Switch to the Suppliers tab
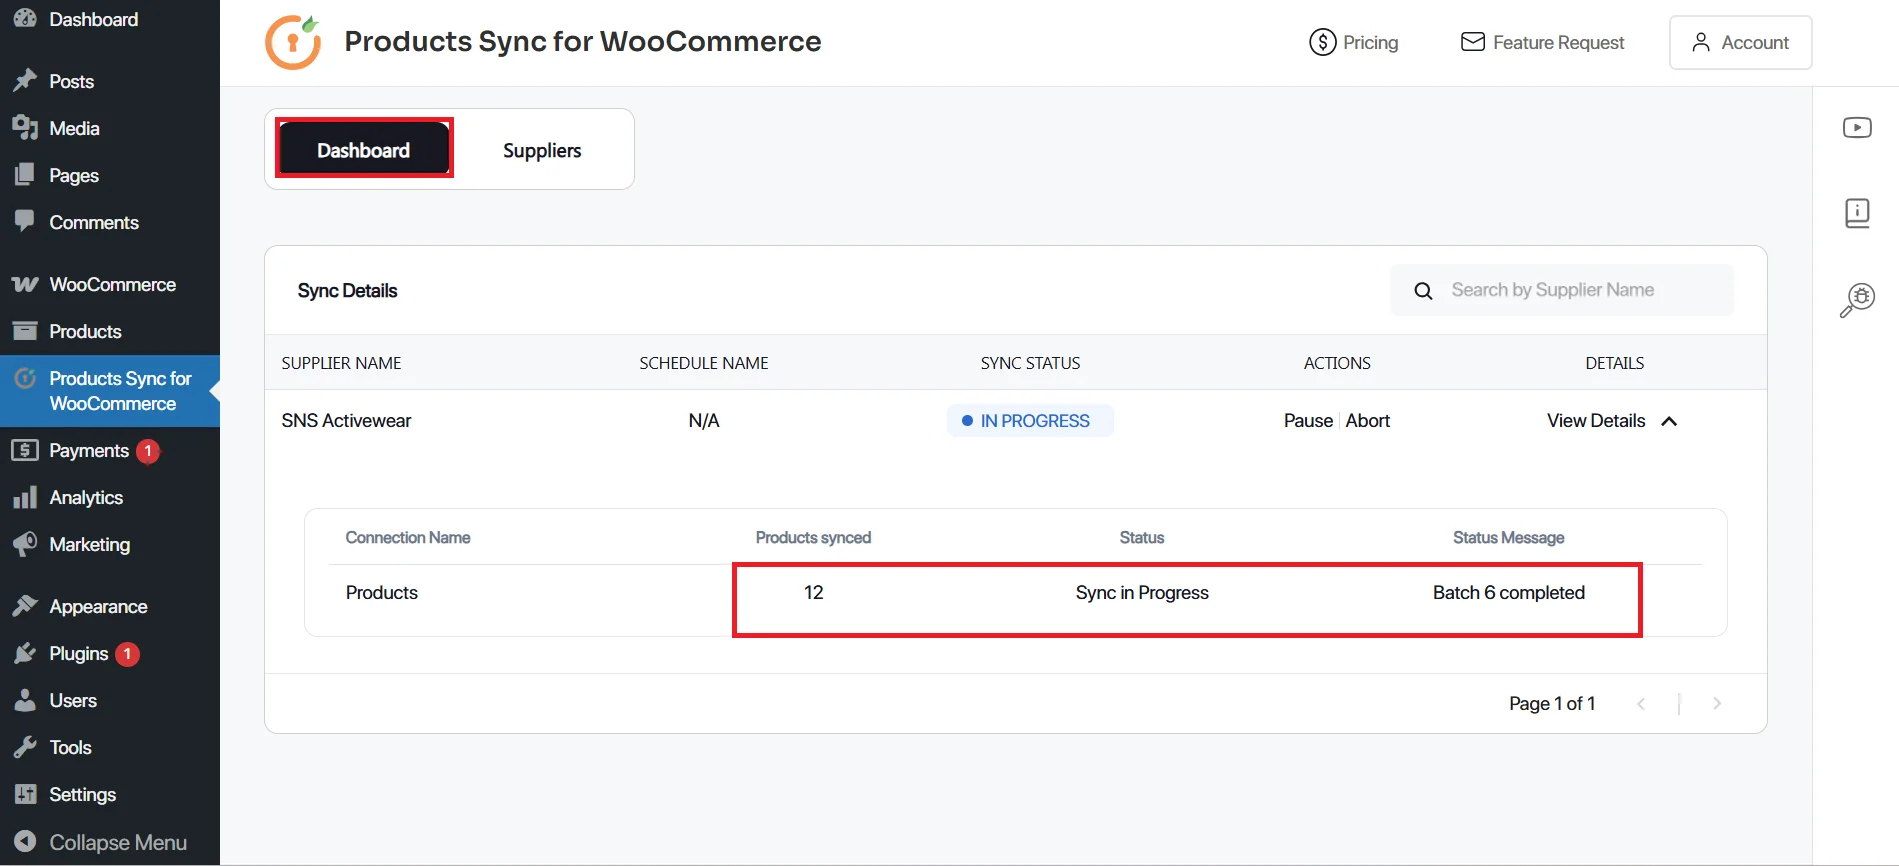1899x866 pixels. (x=542, y=150)
